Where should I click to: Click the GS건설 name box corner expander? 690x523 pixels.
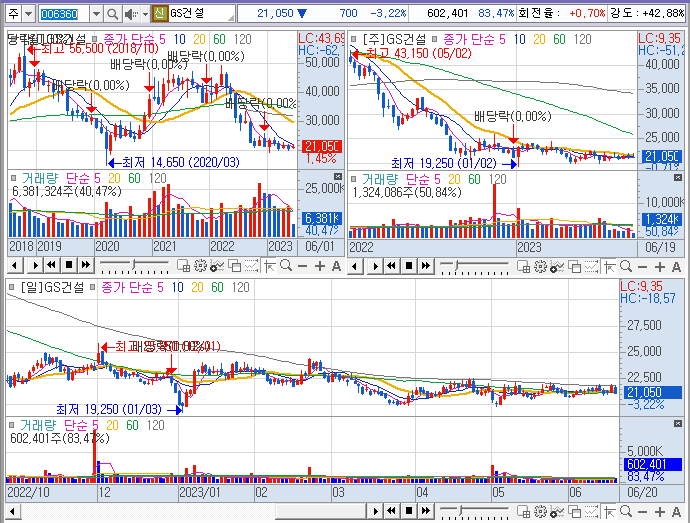pos(231,18)
